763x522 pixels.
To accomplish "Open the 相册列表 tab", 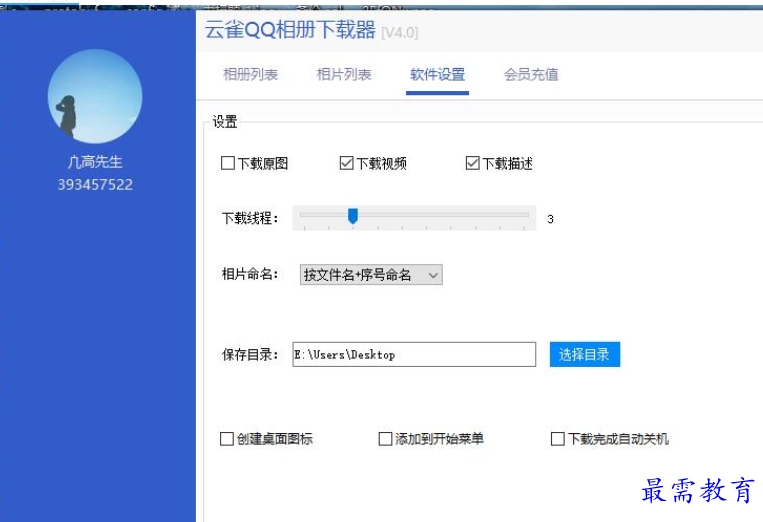I will pos(250,74).
